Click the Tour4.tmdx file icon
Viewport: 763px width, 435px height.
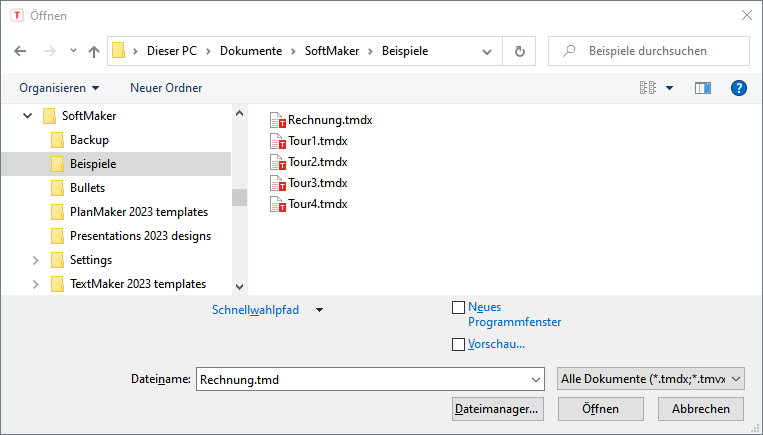pos(278,204)
